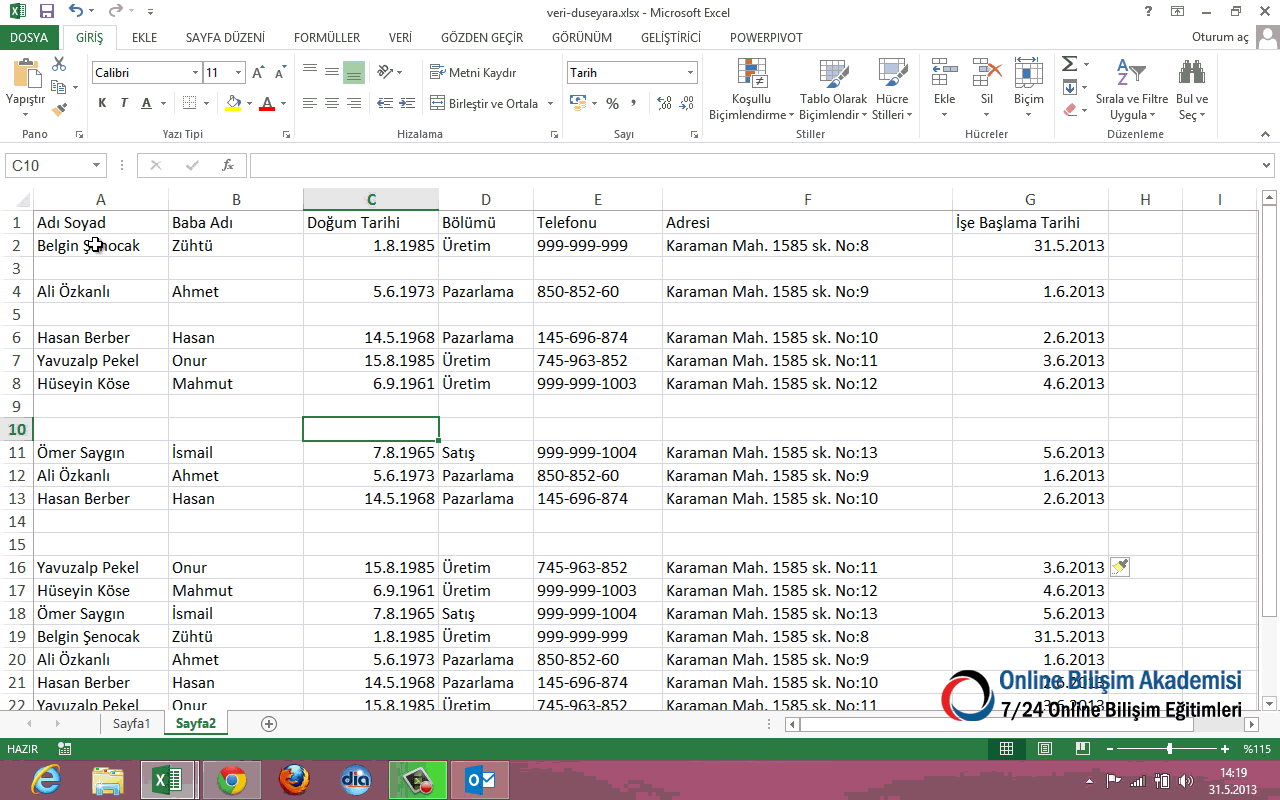Screen dimensions: 1280x800
Task: Click the AutoSum sigma icon
Action: click(x=1069, y=64)
